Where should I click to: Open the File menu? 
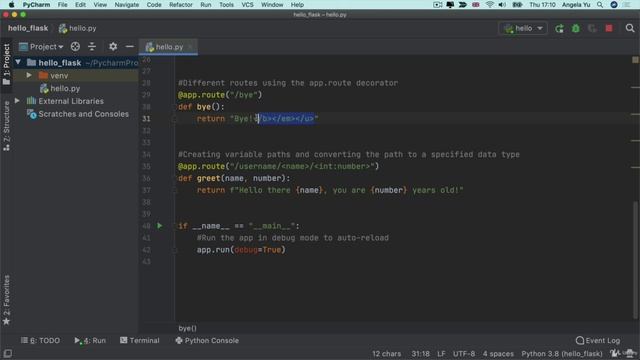[x=62, y=5]
